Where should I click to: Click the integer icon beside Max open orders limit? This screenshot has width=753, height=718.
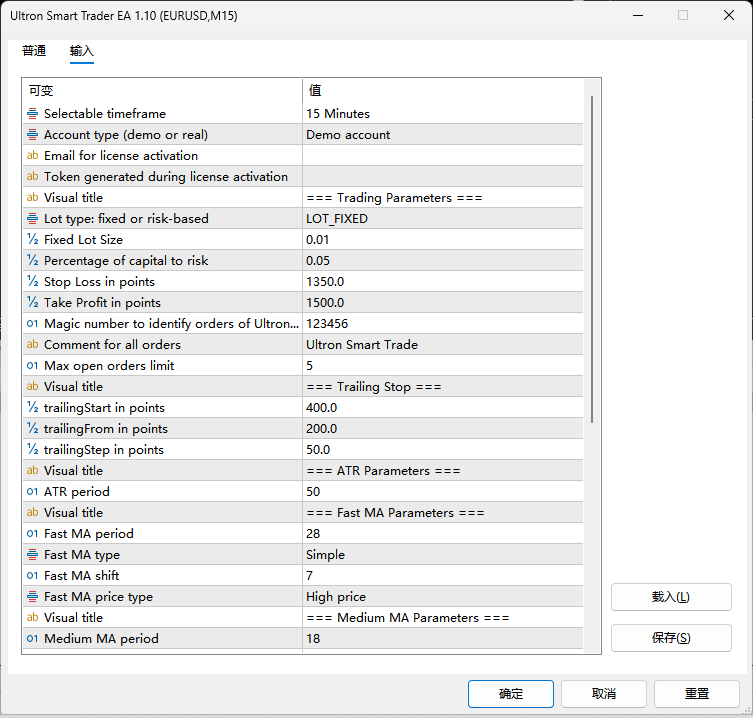point(32,365)
